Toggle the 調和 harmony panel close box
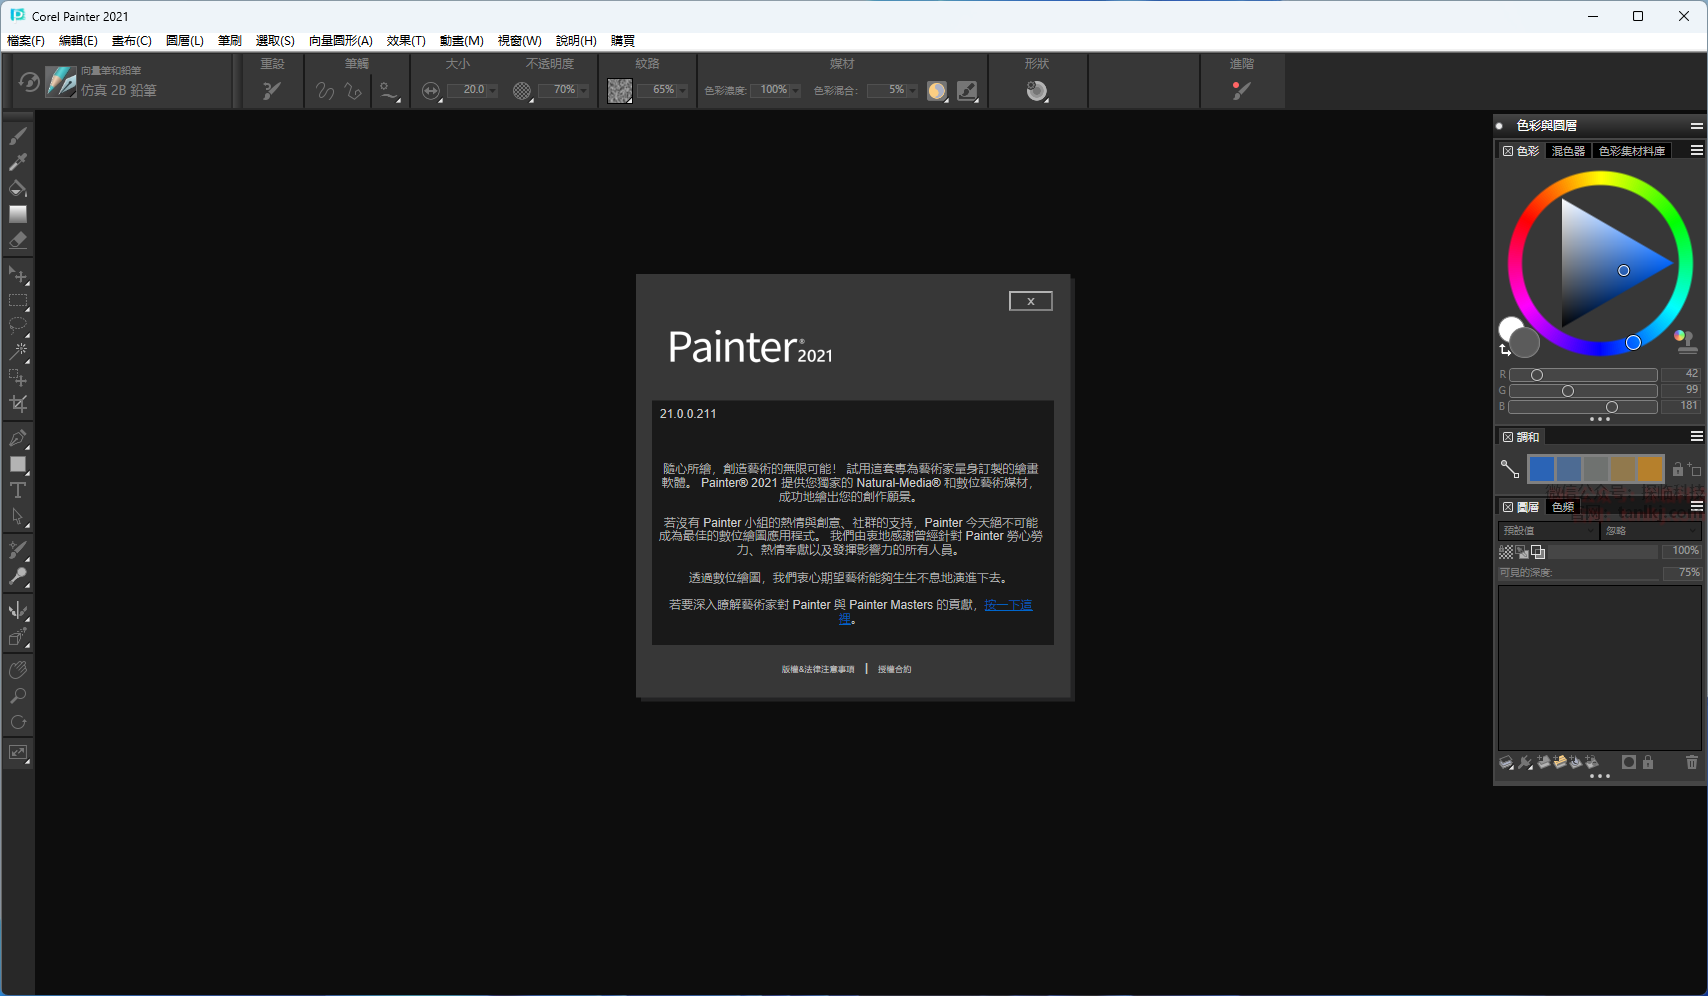The width and height of the screenshot is (1708, 996). click(1507, 437)
